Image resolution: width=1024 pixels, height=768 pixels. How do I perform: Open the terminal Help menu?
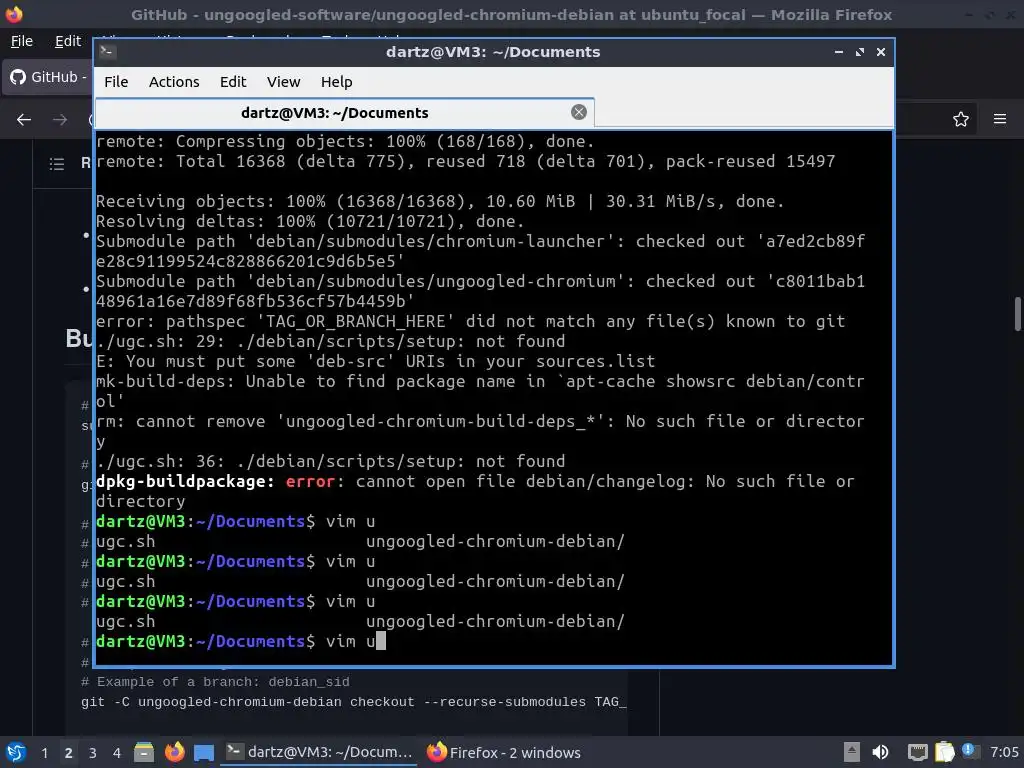[x=336, y=82]
